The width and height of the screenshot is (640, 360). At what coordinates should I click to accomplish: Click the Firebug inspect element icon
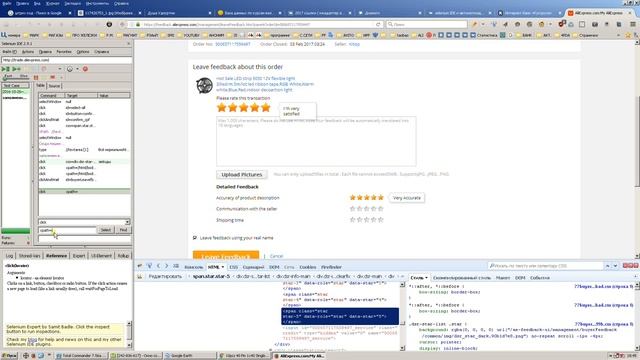(149, 266)
